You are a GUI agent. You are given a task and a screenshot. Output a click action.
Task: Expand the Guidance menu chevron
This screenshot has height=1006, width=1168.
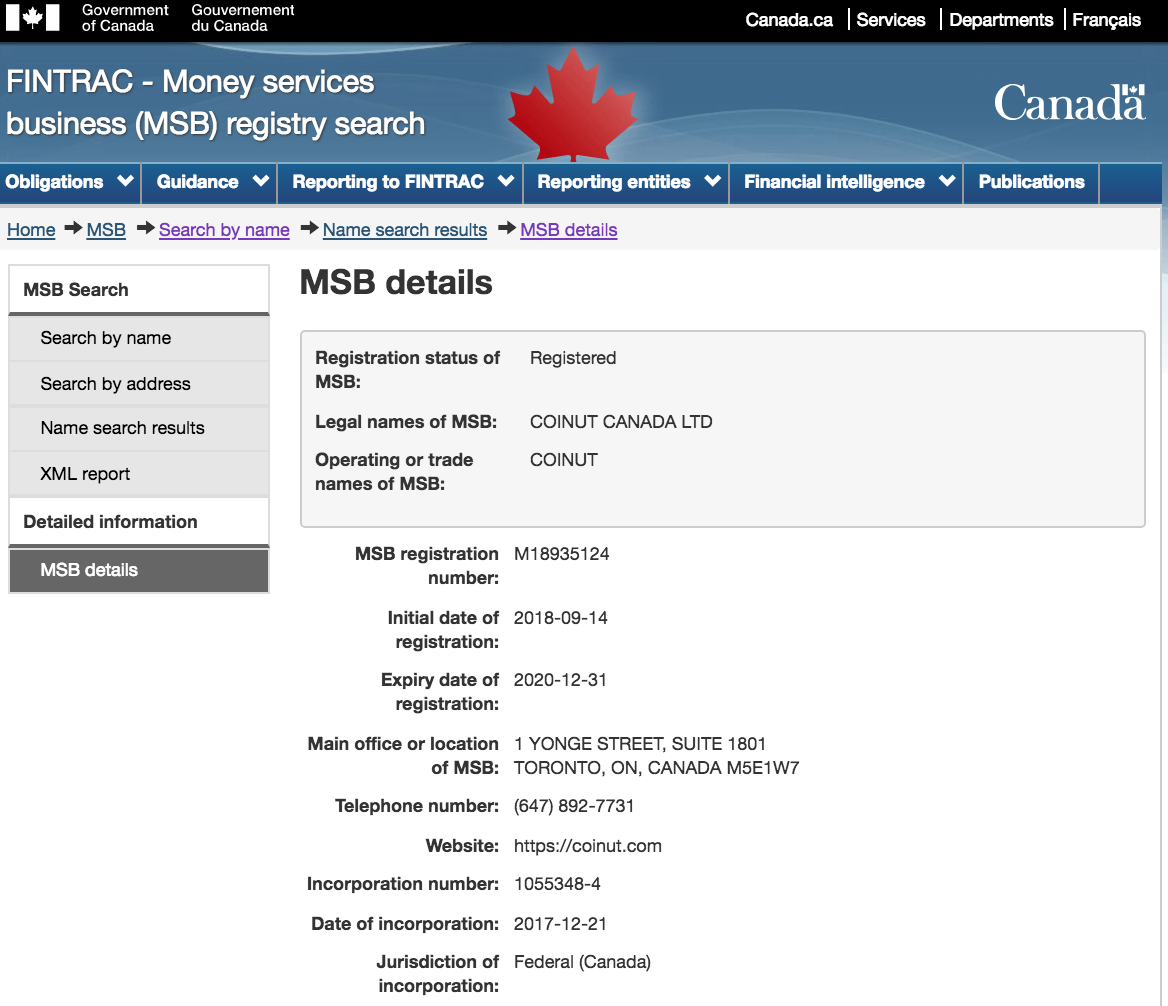[x=261, y=181]
